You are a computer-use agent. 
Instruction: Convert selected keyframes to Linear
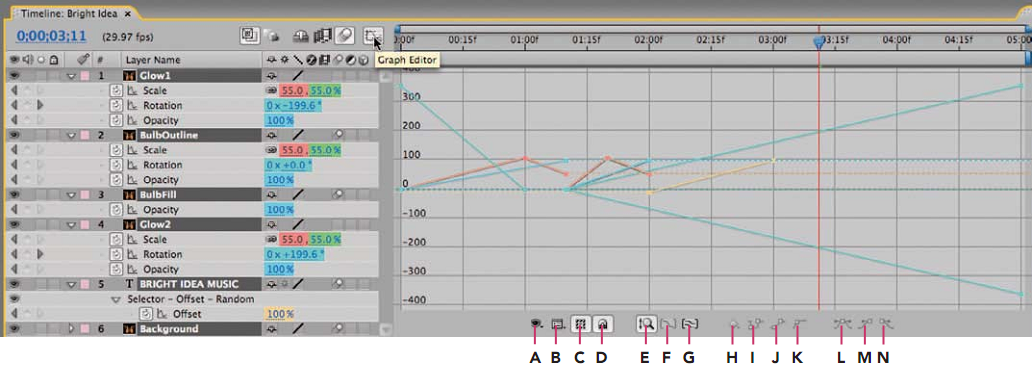pyautogui.click(x=778, y=323)
